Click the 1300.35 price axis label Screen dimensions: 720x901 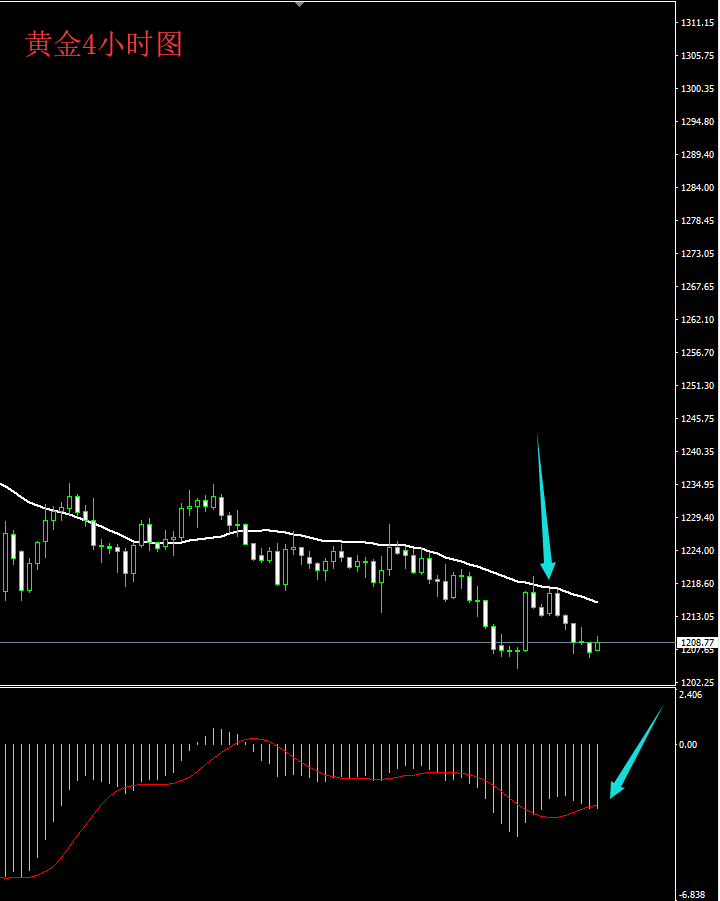pos(697,88)
